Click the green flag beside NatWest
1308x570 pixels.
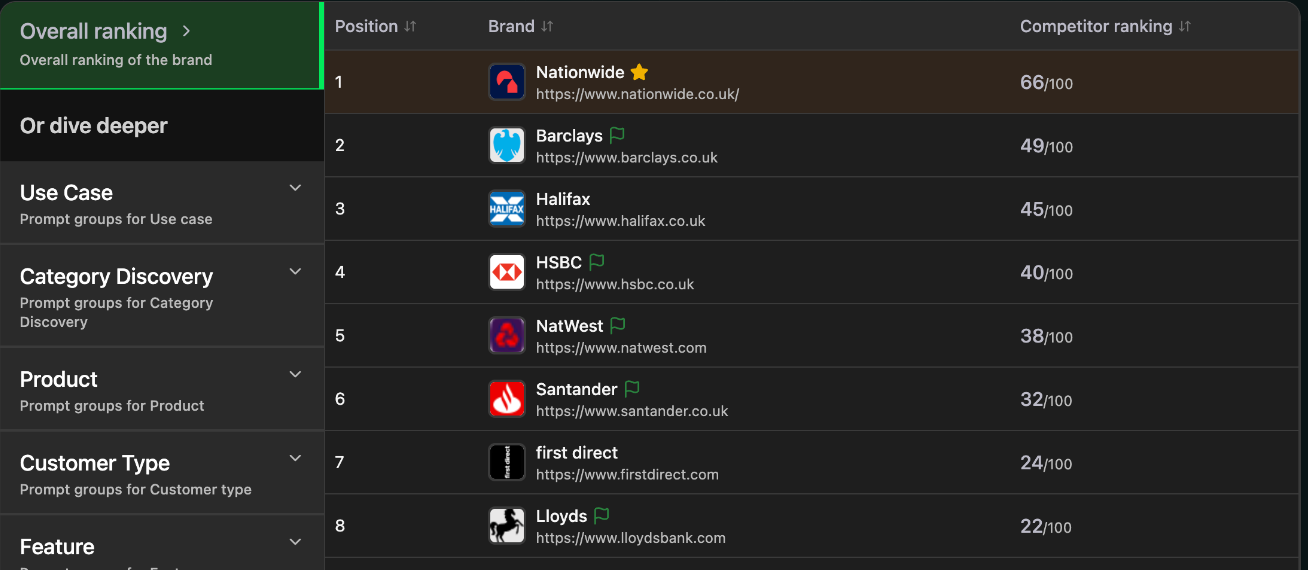[x=618, y=325]
